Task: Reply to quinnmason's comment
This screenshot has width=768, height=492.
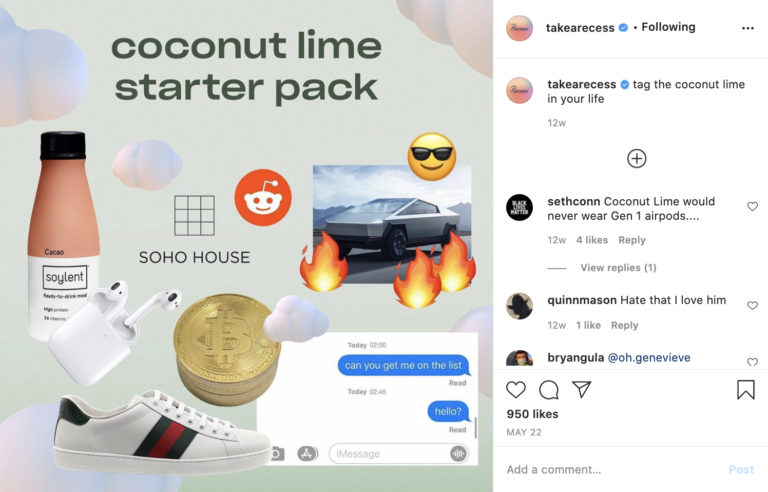Action: [624, 325]
